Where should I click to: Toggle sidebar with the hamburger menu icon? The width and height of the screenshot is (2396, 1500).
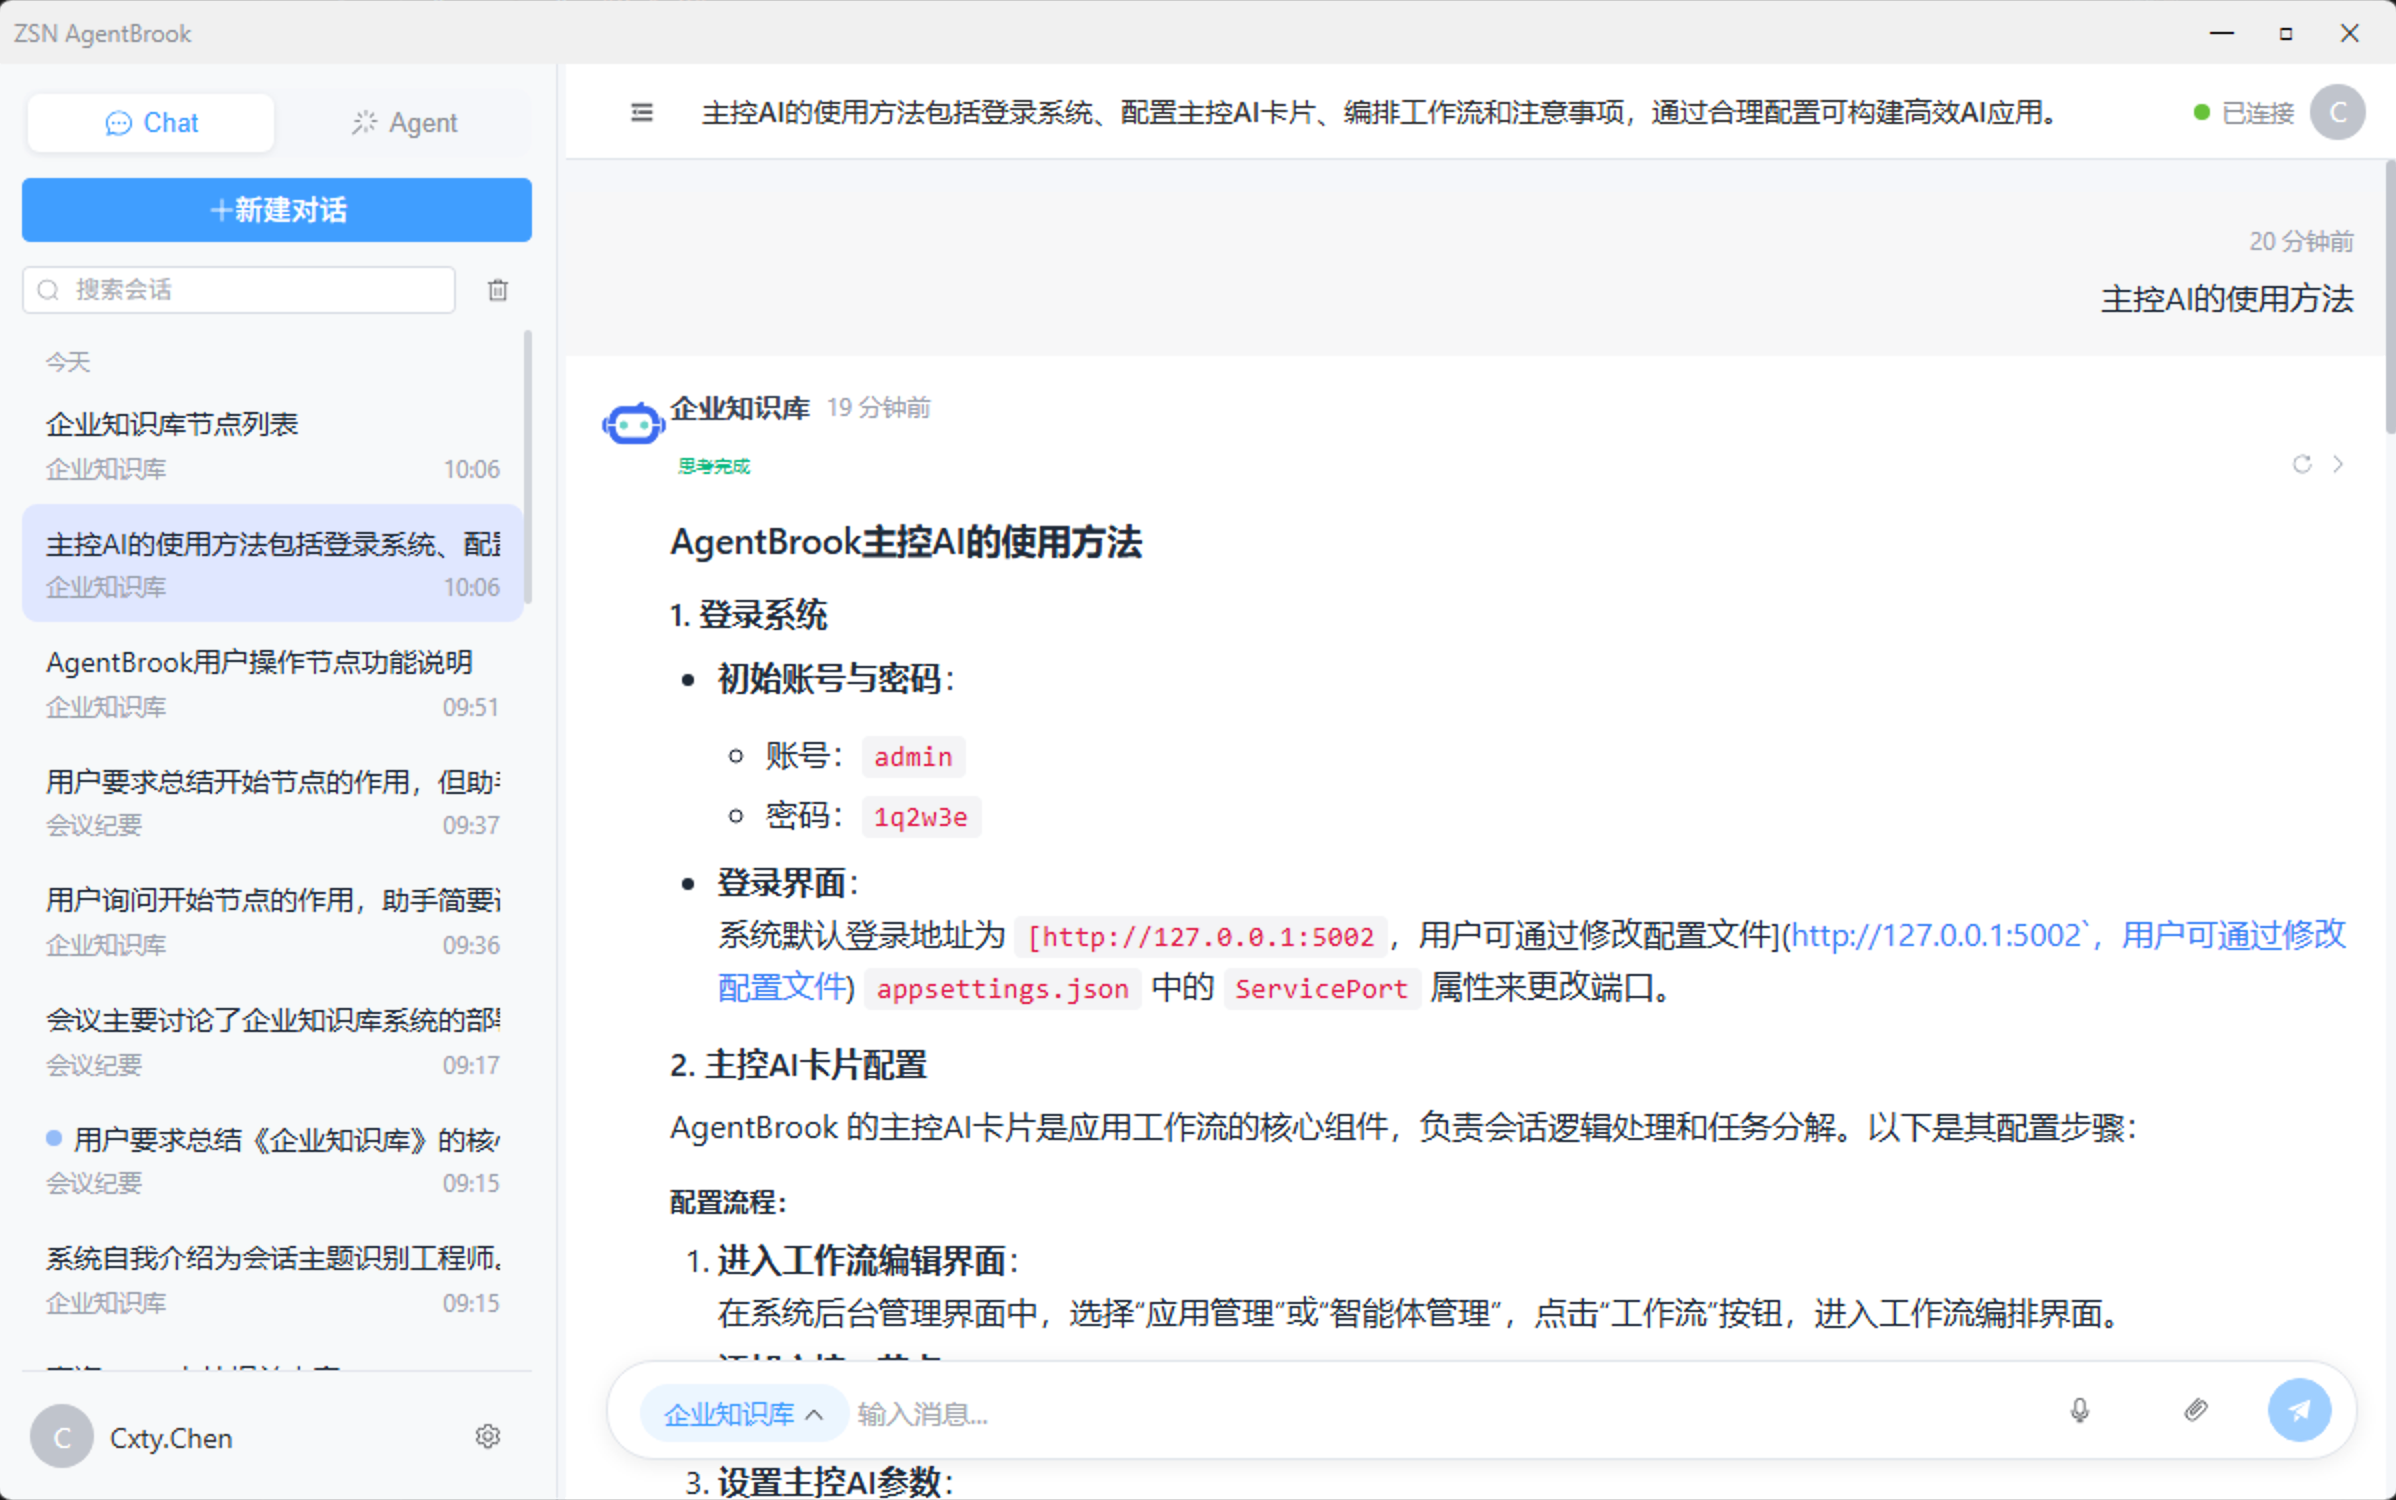coord(642,112)
